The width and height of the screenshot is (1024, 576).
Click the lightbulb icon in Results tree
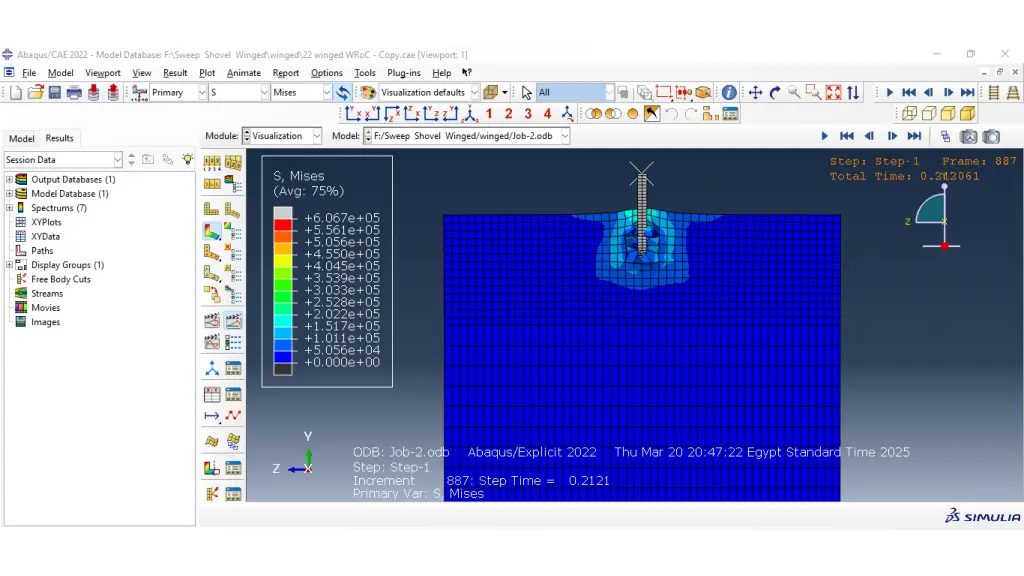(187, 159)
